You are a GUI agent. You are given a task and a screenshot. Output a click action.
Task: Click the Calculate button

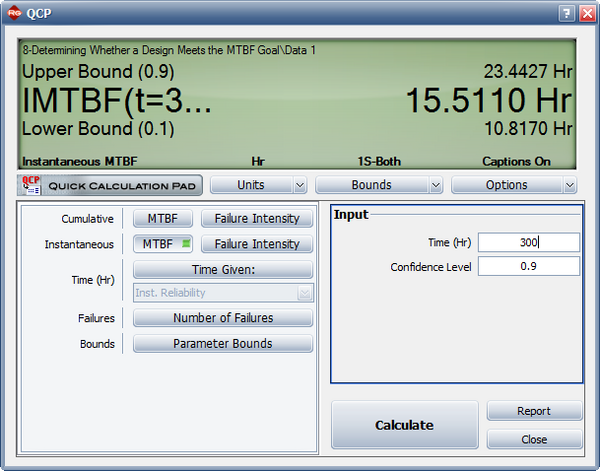(x=405, y=425)
